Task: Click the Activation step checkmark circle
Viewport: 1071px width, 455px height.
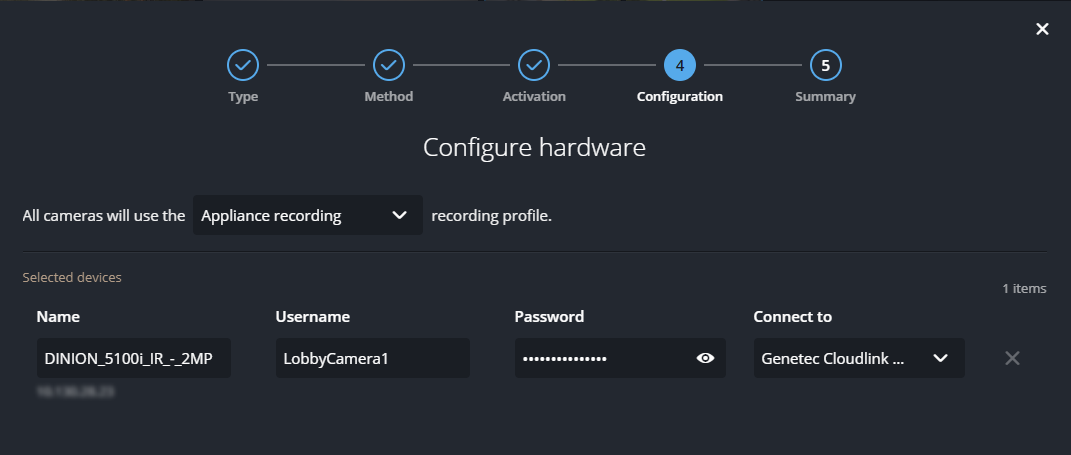Action: click(x=534, y=66)
